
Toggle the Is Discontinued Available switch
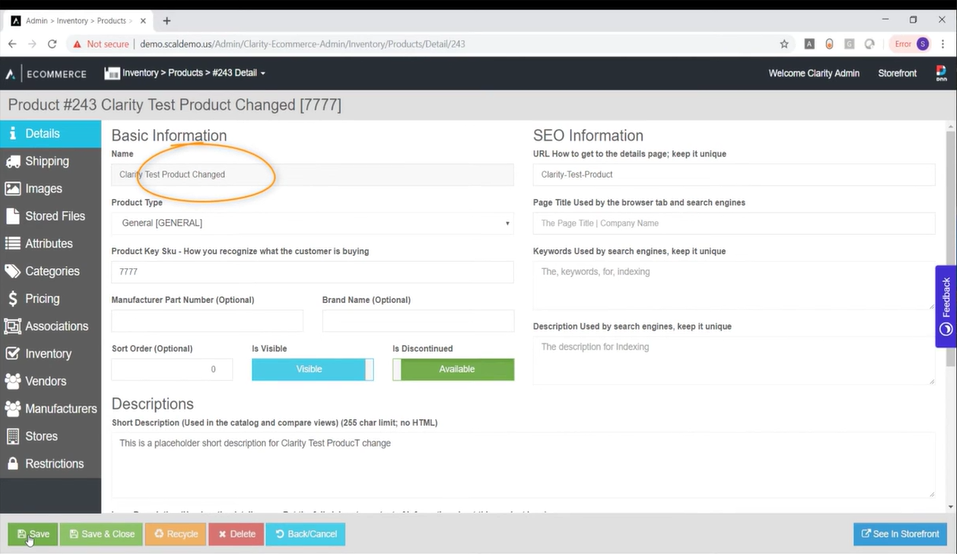[453, 369]
